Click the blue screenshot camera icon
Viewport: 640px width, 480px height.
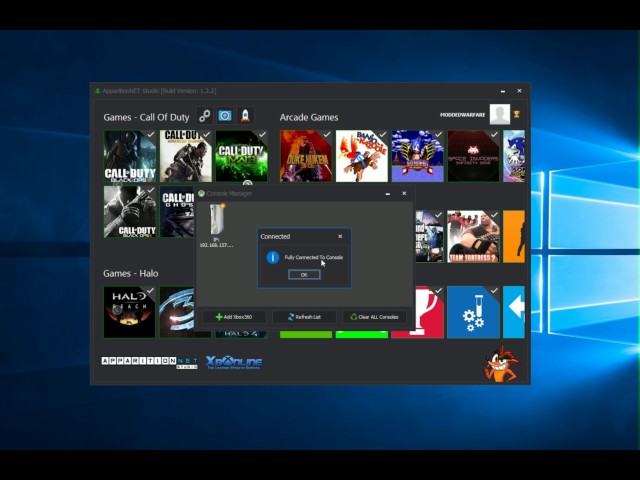click(225, 116)
